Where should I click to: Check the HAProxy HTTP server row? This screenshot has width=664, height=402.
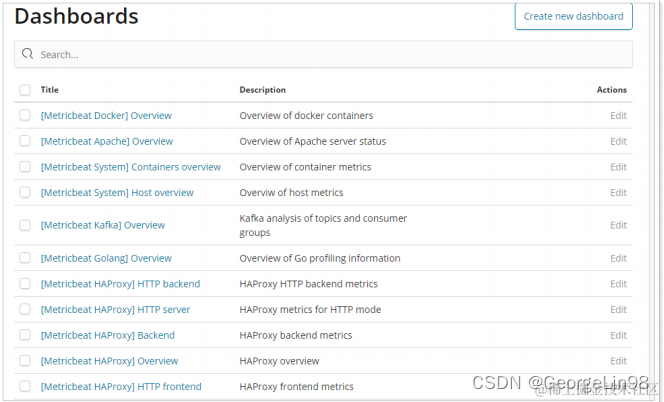(x=25, y=309)
